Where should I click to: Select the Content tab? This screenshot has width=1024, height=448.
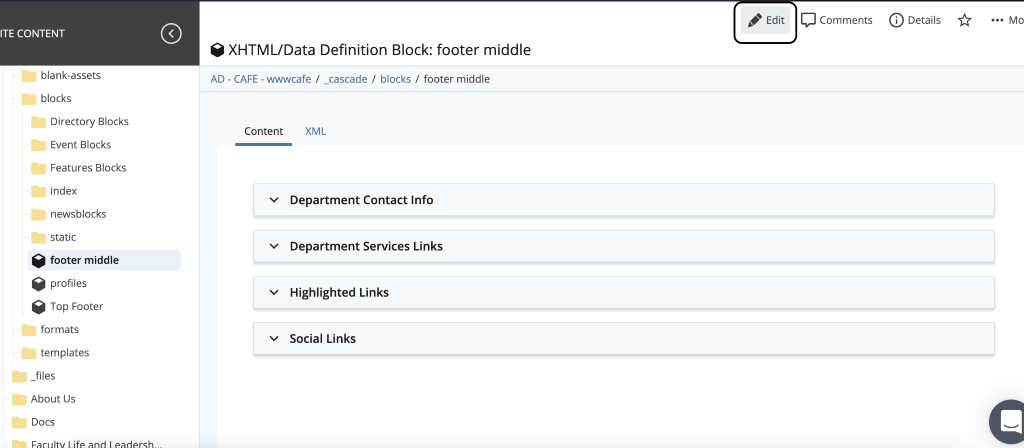(263, 131)
